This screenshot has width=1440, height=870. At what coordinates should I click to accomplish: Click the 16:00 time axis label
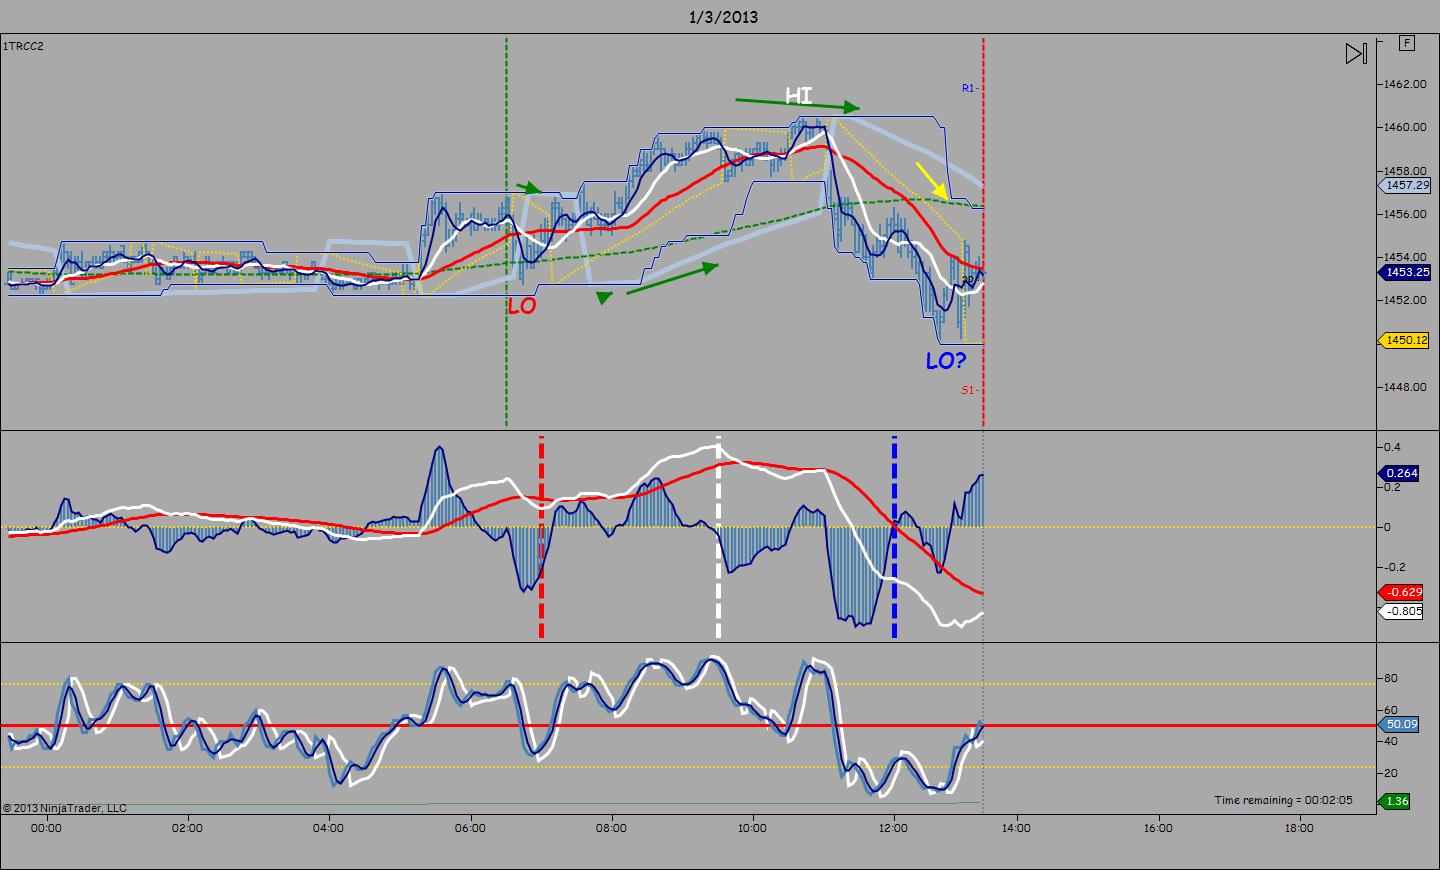[1158, 828]
